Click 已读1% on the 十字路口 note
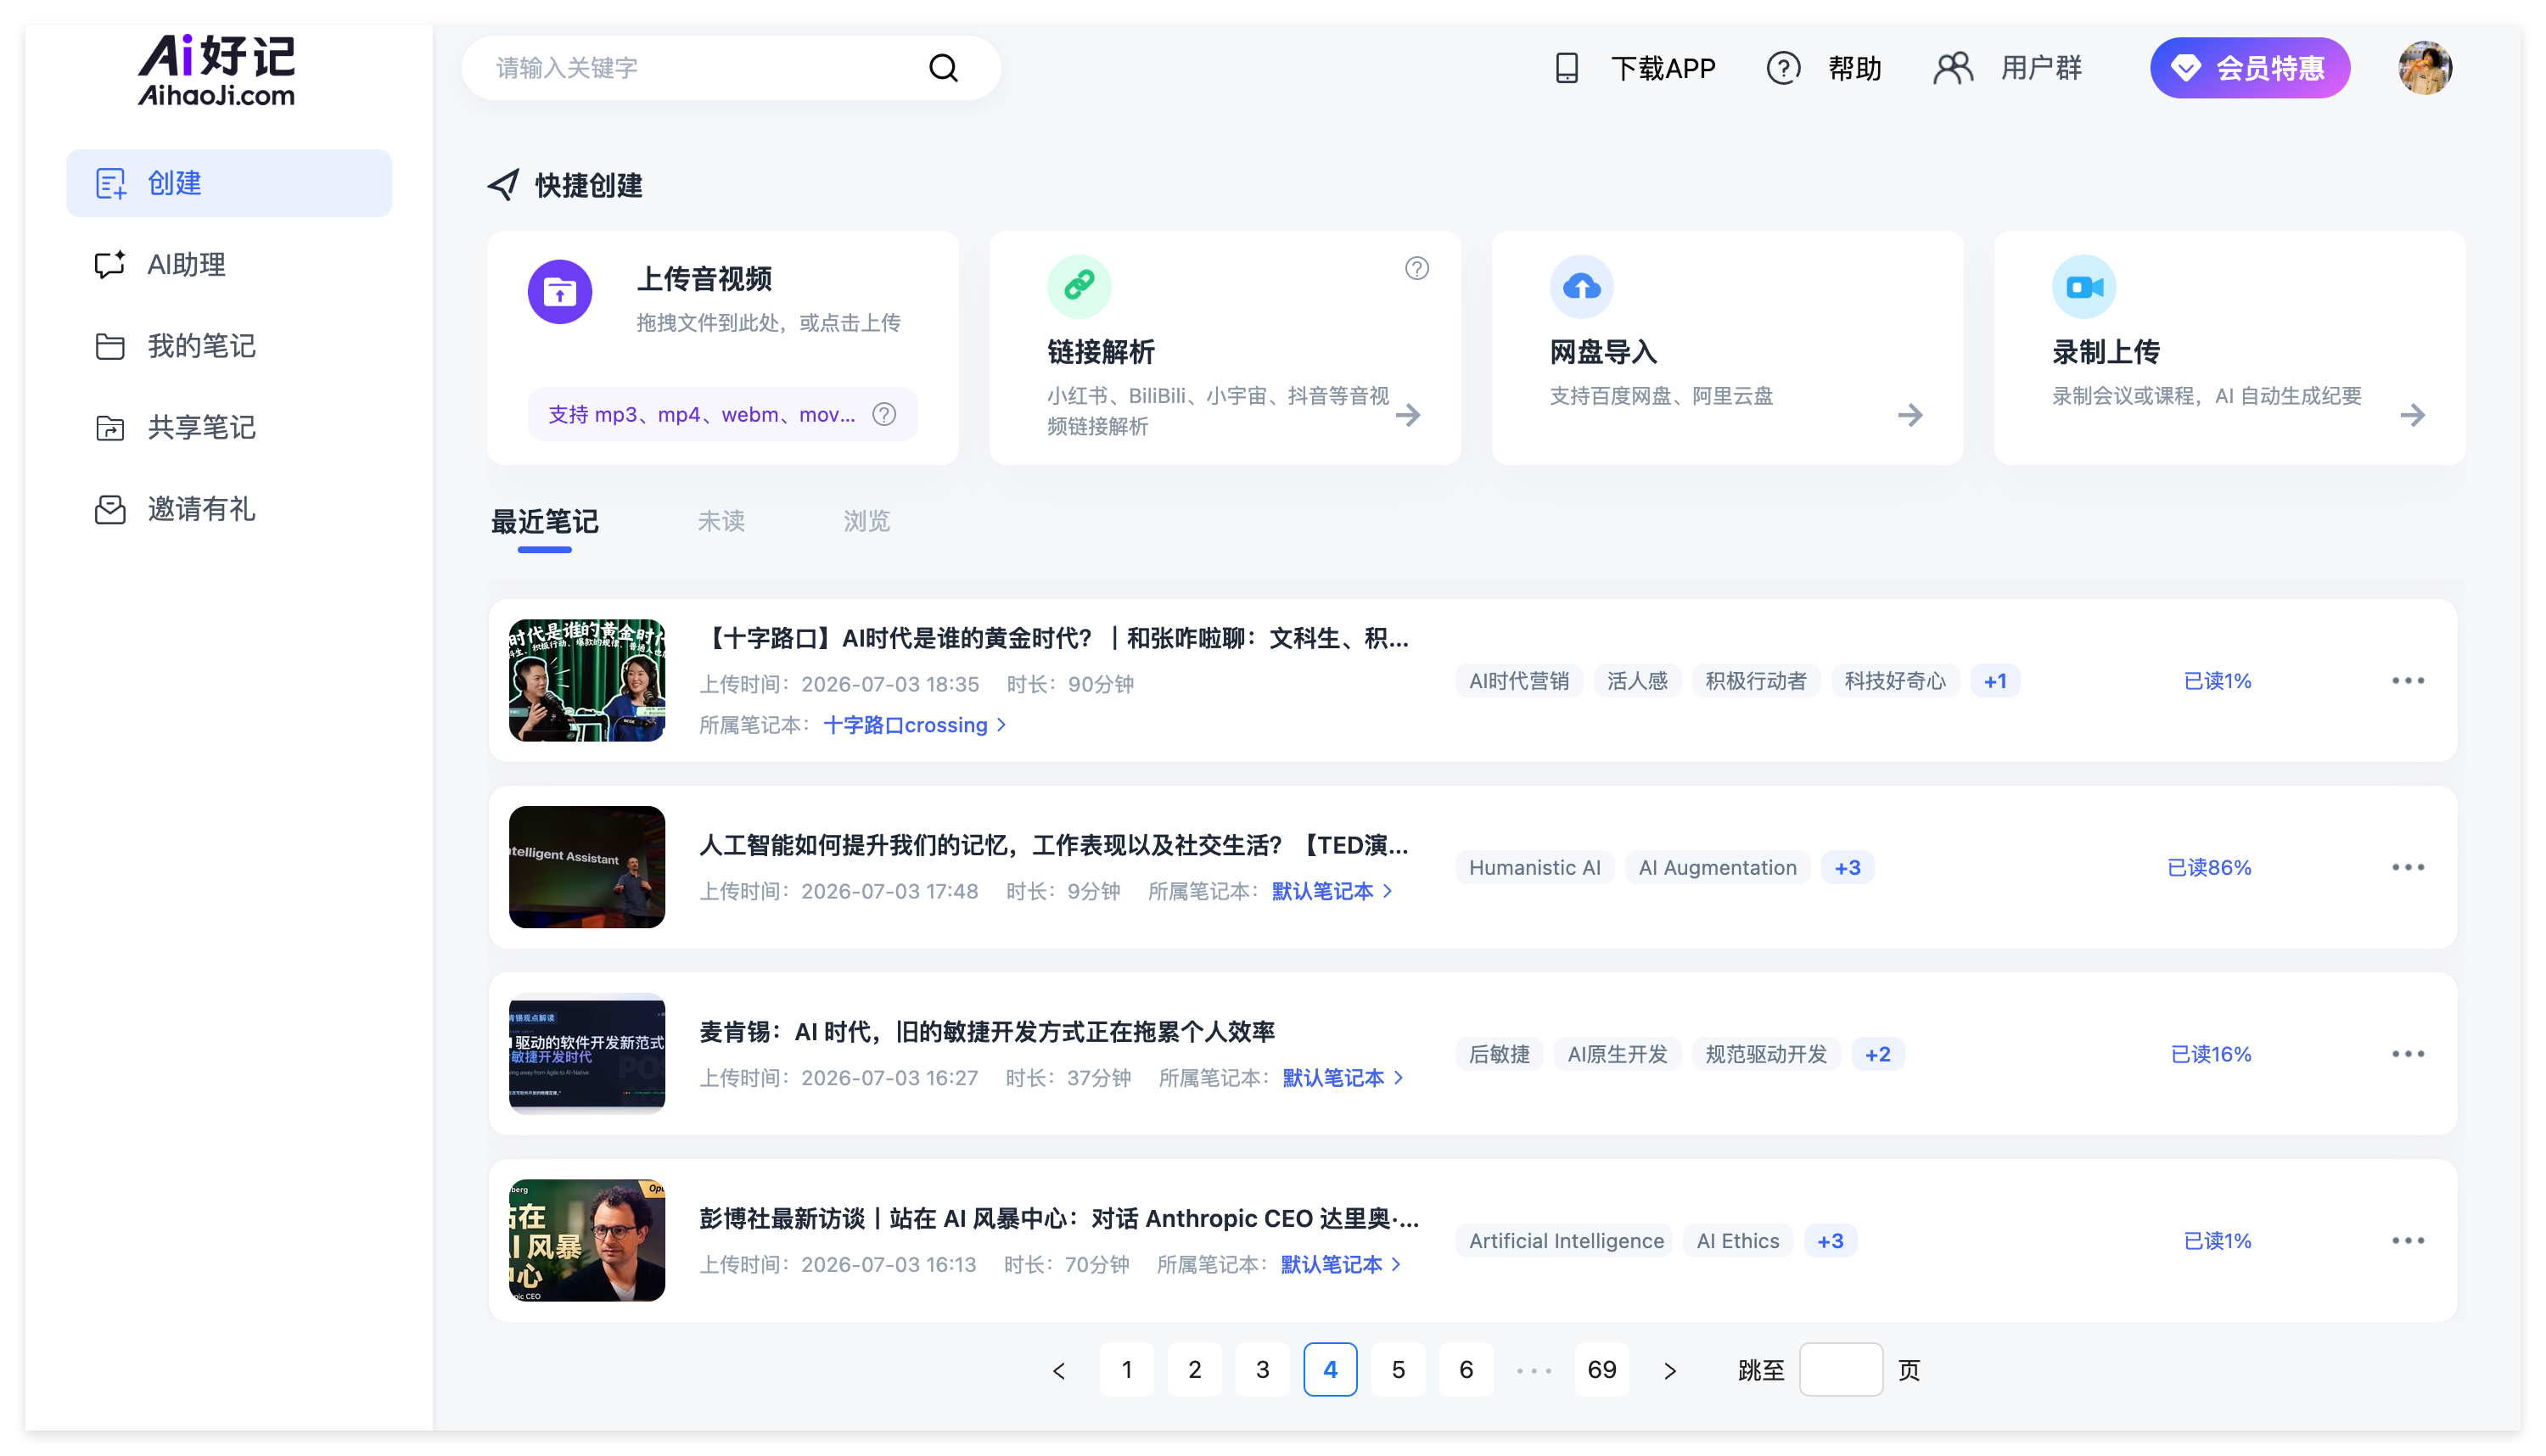 [2217, 681]
